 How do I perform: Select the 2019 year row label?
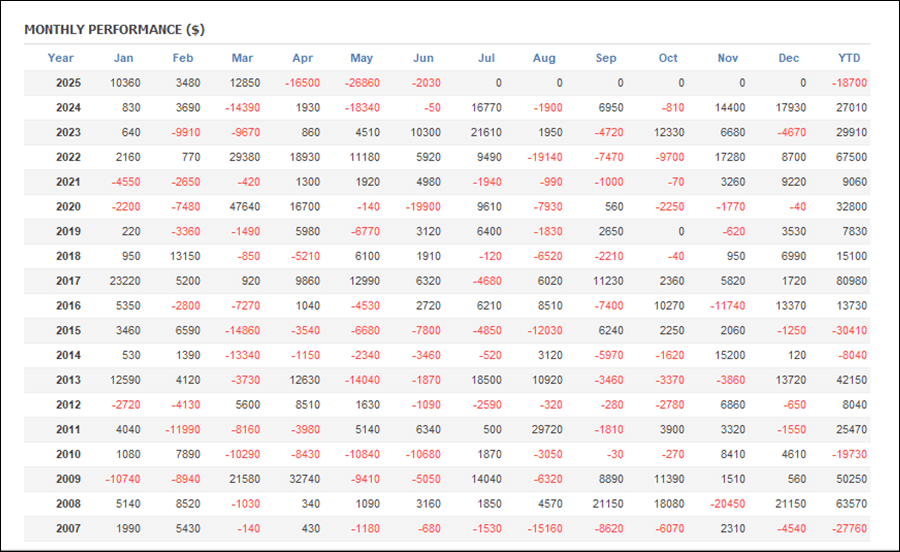point(68,231)
